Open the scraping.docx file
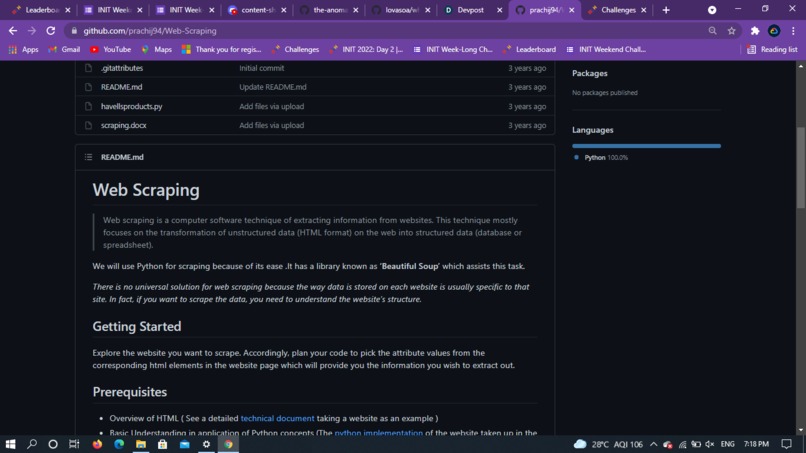The width and height of the screenshot is (806, 453). pos(123,125)
